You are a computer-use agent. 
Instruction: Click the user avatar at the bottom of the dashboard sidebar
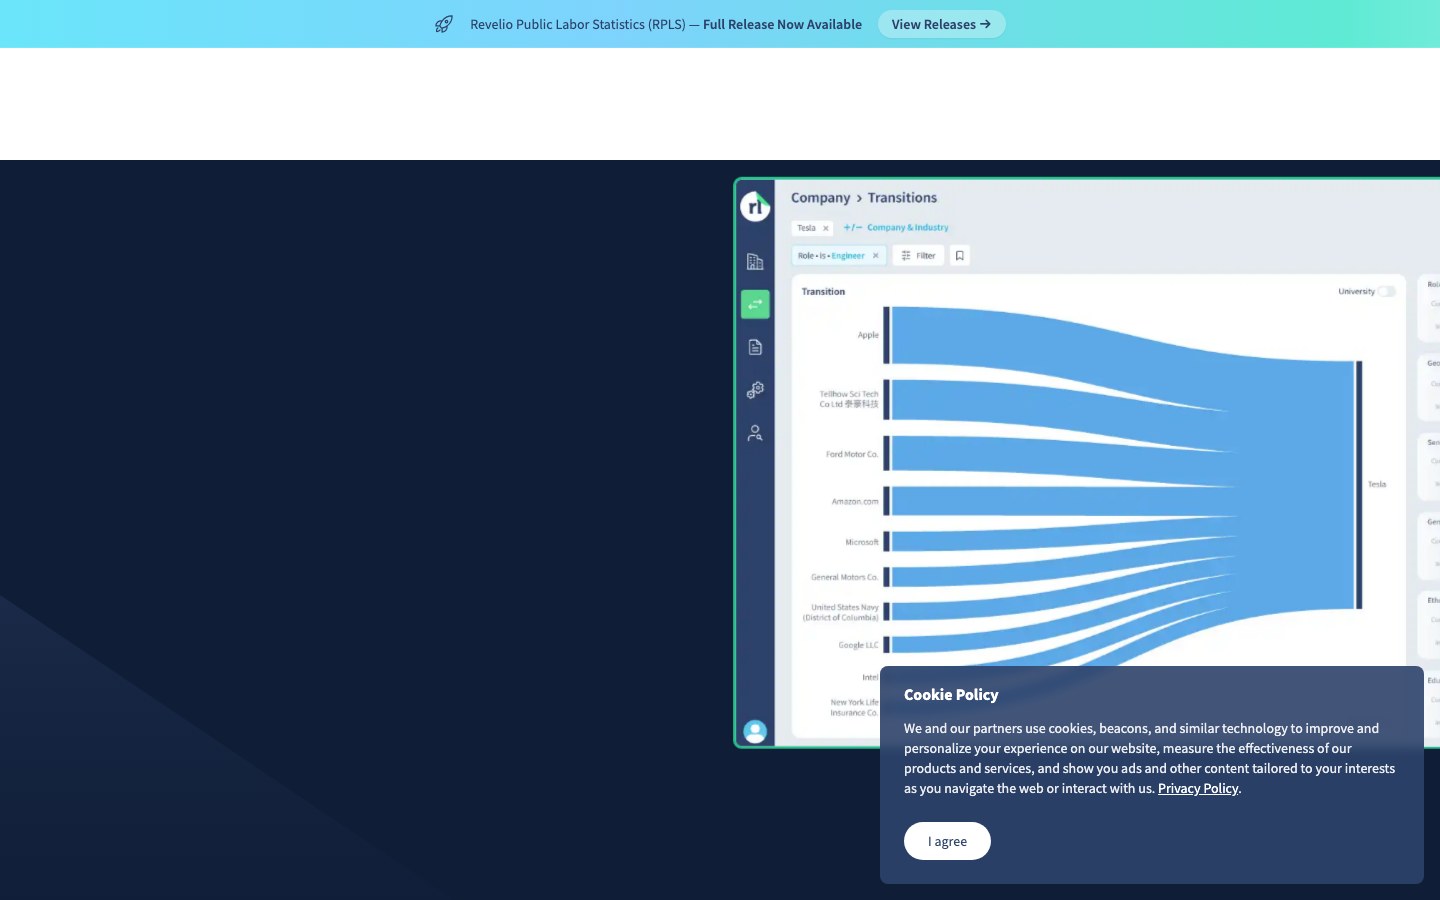click(x=755, y=731)
